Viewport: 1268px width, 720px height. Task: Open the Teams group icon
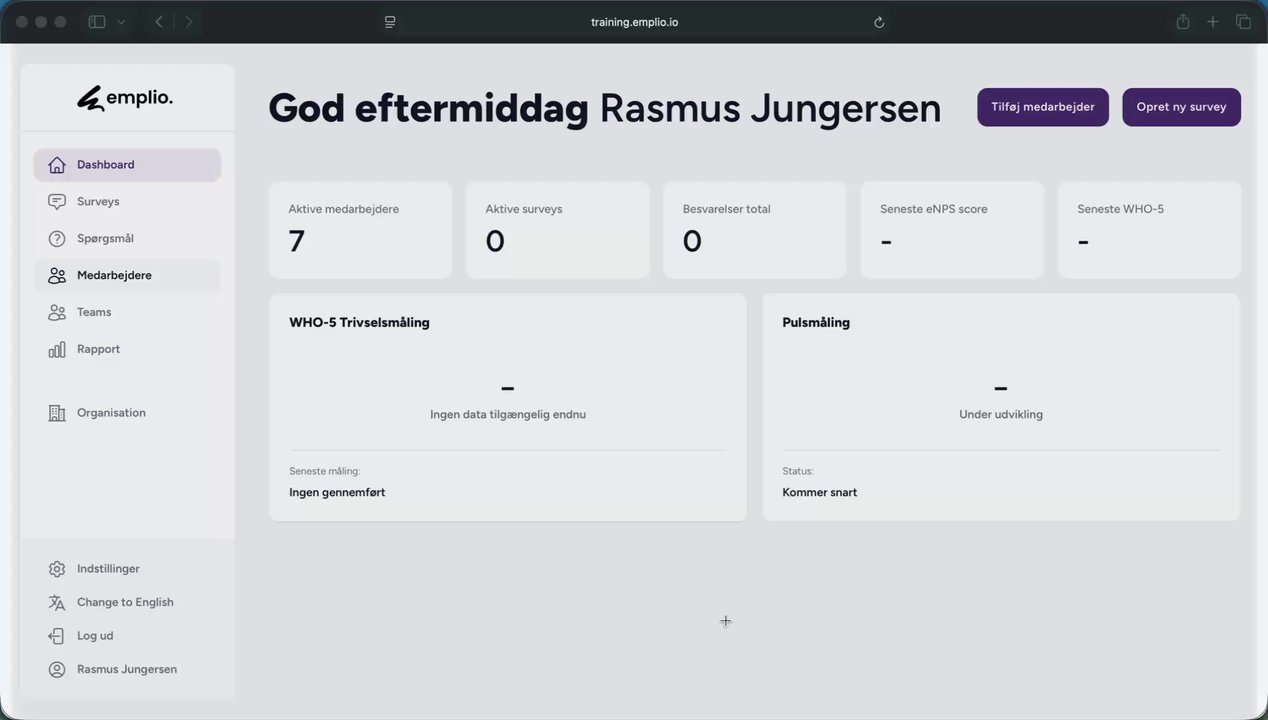pos(57,313)
